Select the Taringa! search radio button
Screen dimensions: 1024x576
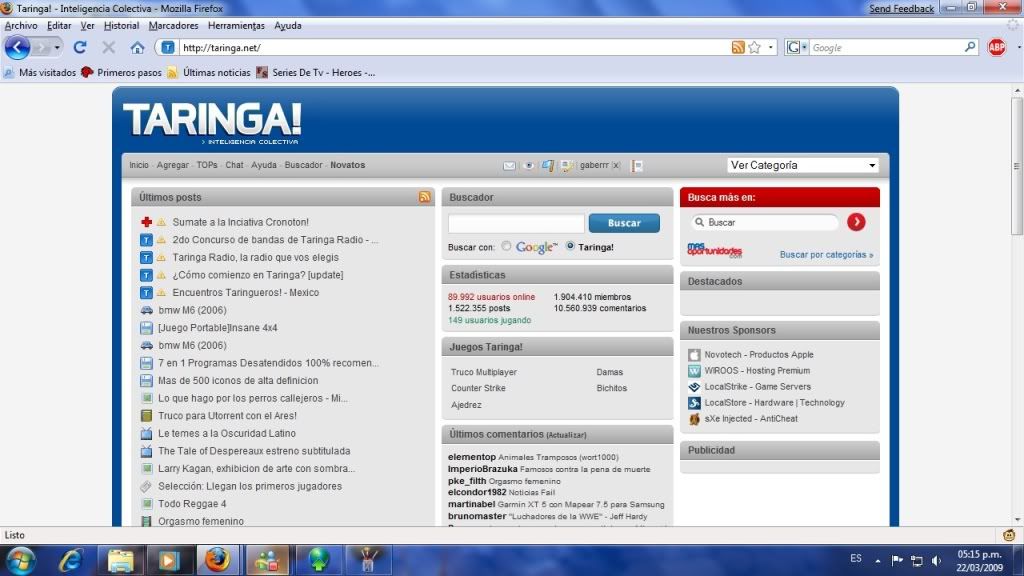[x=570, y=246]
